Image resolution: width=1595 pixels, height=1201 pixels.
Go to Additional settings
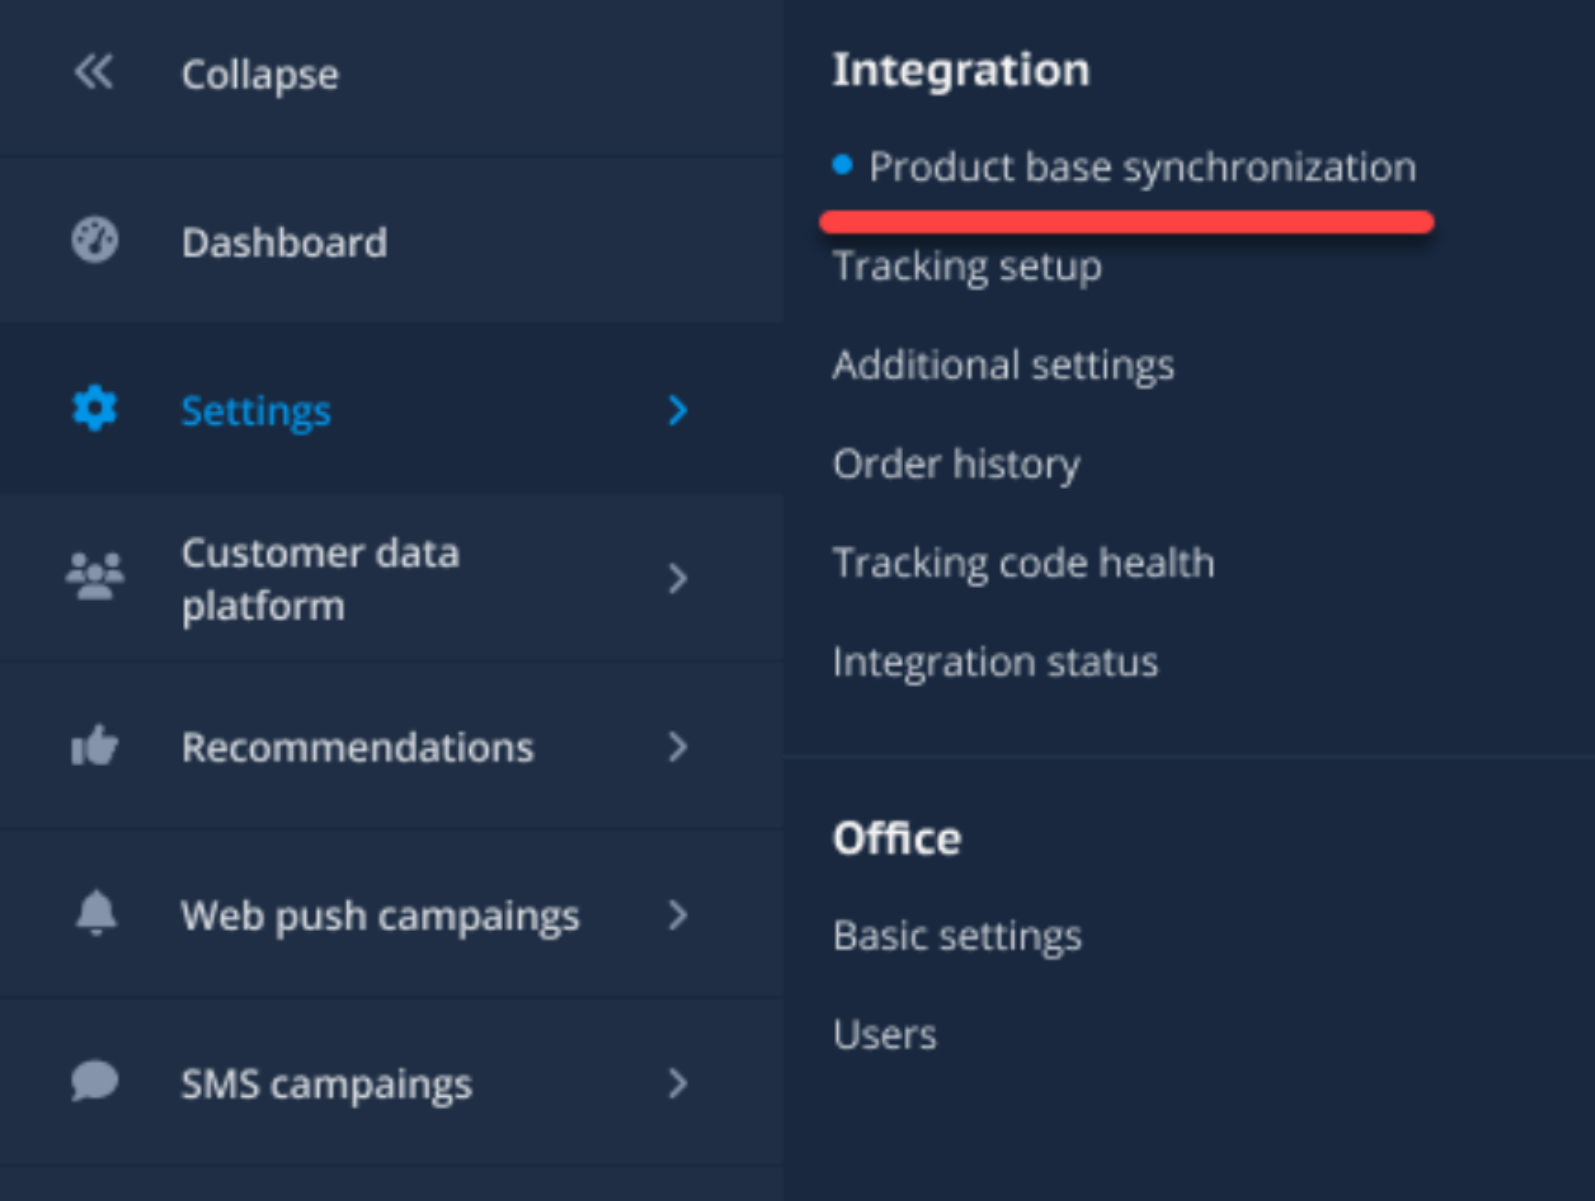pos(1003,365)
